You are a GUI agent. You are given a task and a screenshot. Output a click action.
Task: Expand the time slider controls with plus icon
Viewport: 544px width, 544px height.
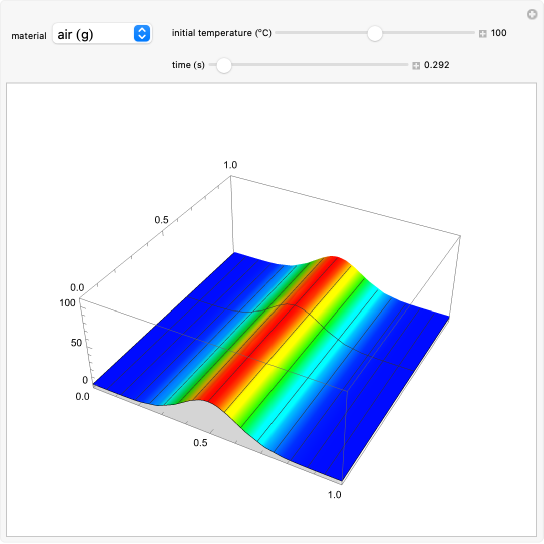pyautogui.click(x=416, y=66)
